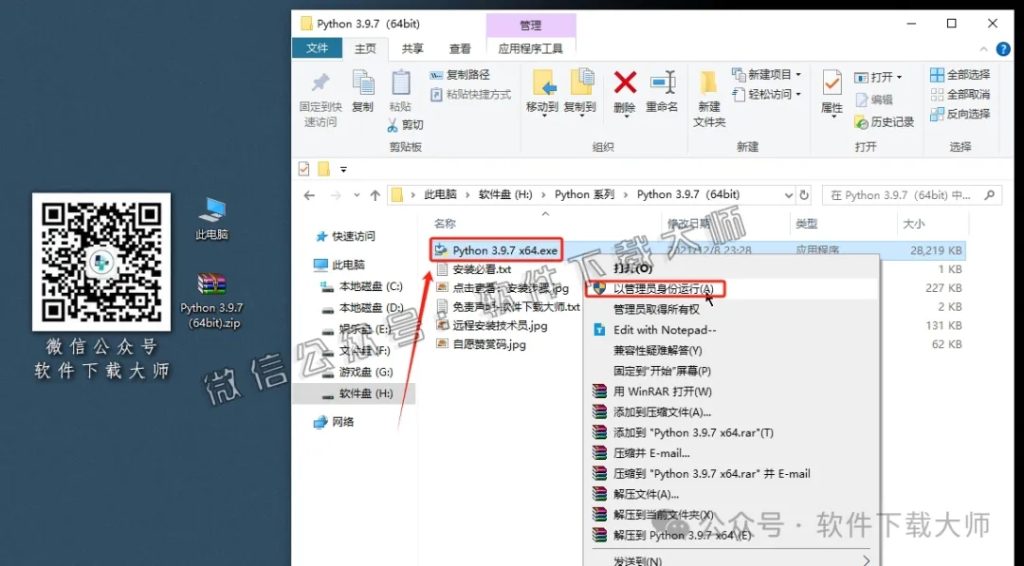Viewport: 1024px width, 566px height.
Task: Select Local Disk (C:) in navigation pane
Action: (361, 286)
